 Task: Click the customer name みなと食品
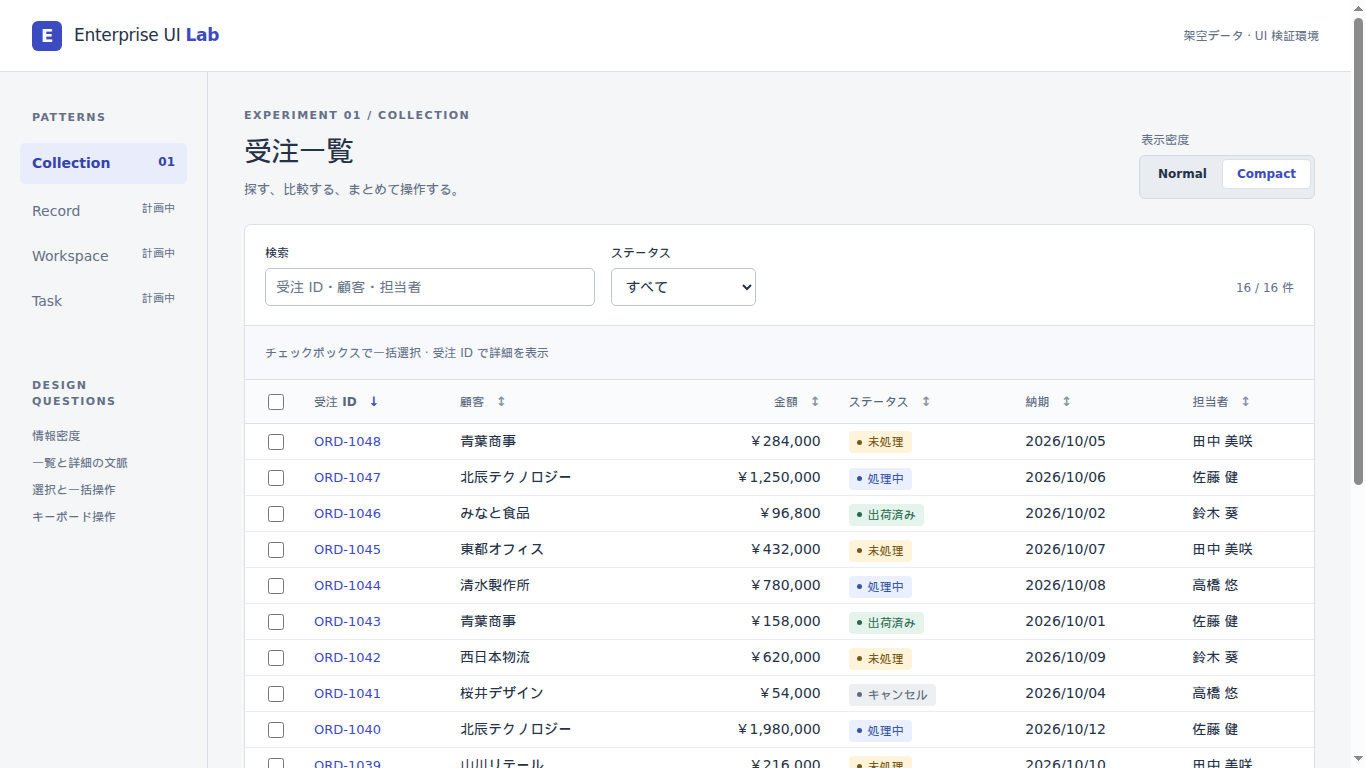495,514
